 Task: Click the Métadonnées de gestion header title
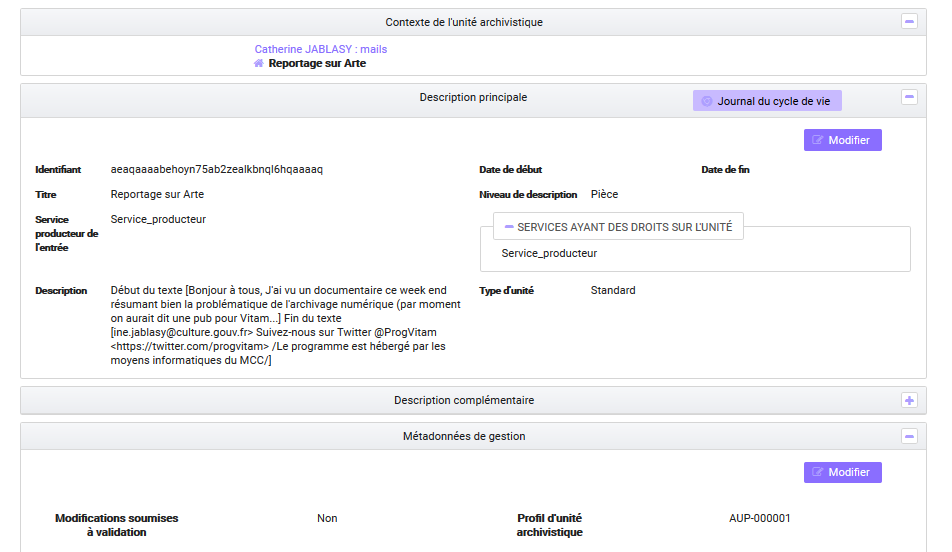(464, 436)
